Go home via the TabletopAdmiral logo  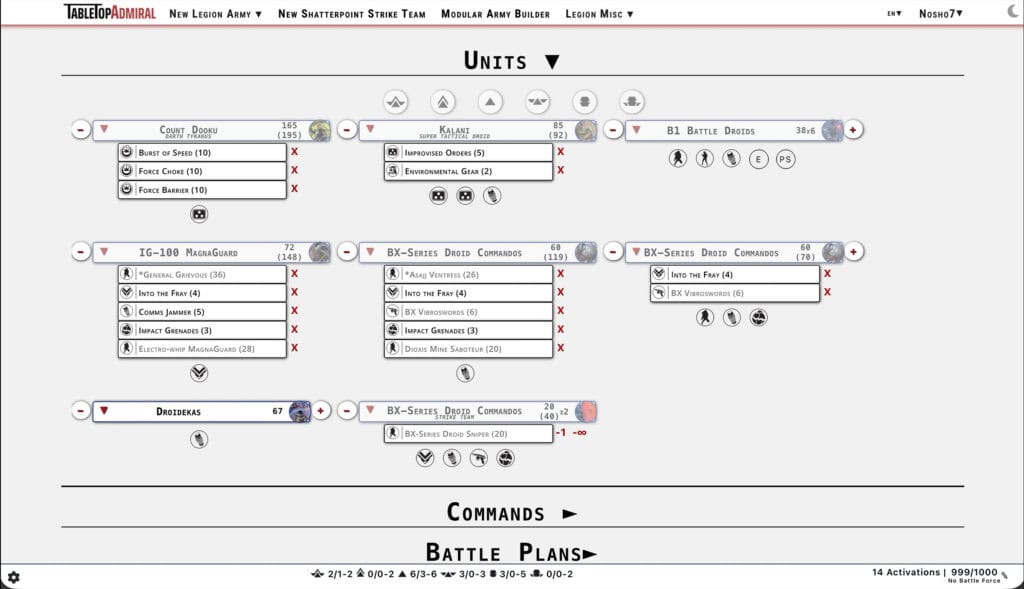[x=110, y=12]
